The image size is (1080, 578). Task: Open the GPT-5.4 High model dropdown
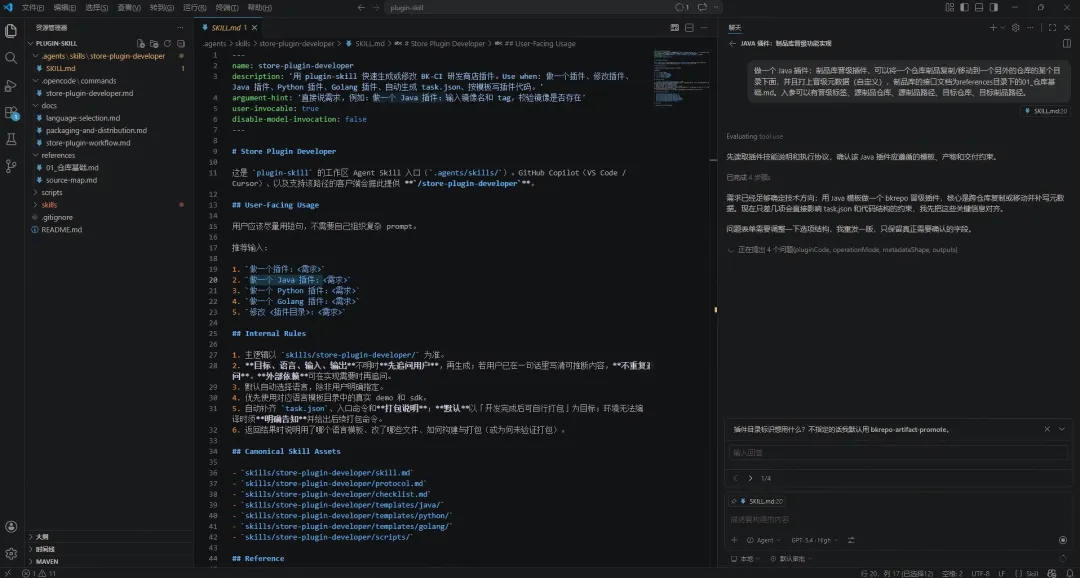tap(815, 540)
